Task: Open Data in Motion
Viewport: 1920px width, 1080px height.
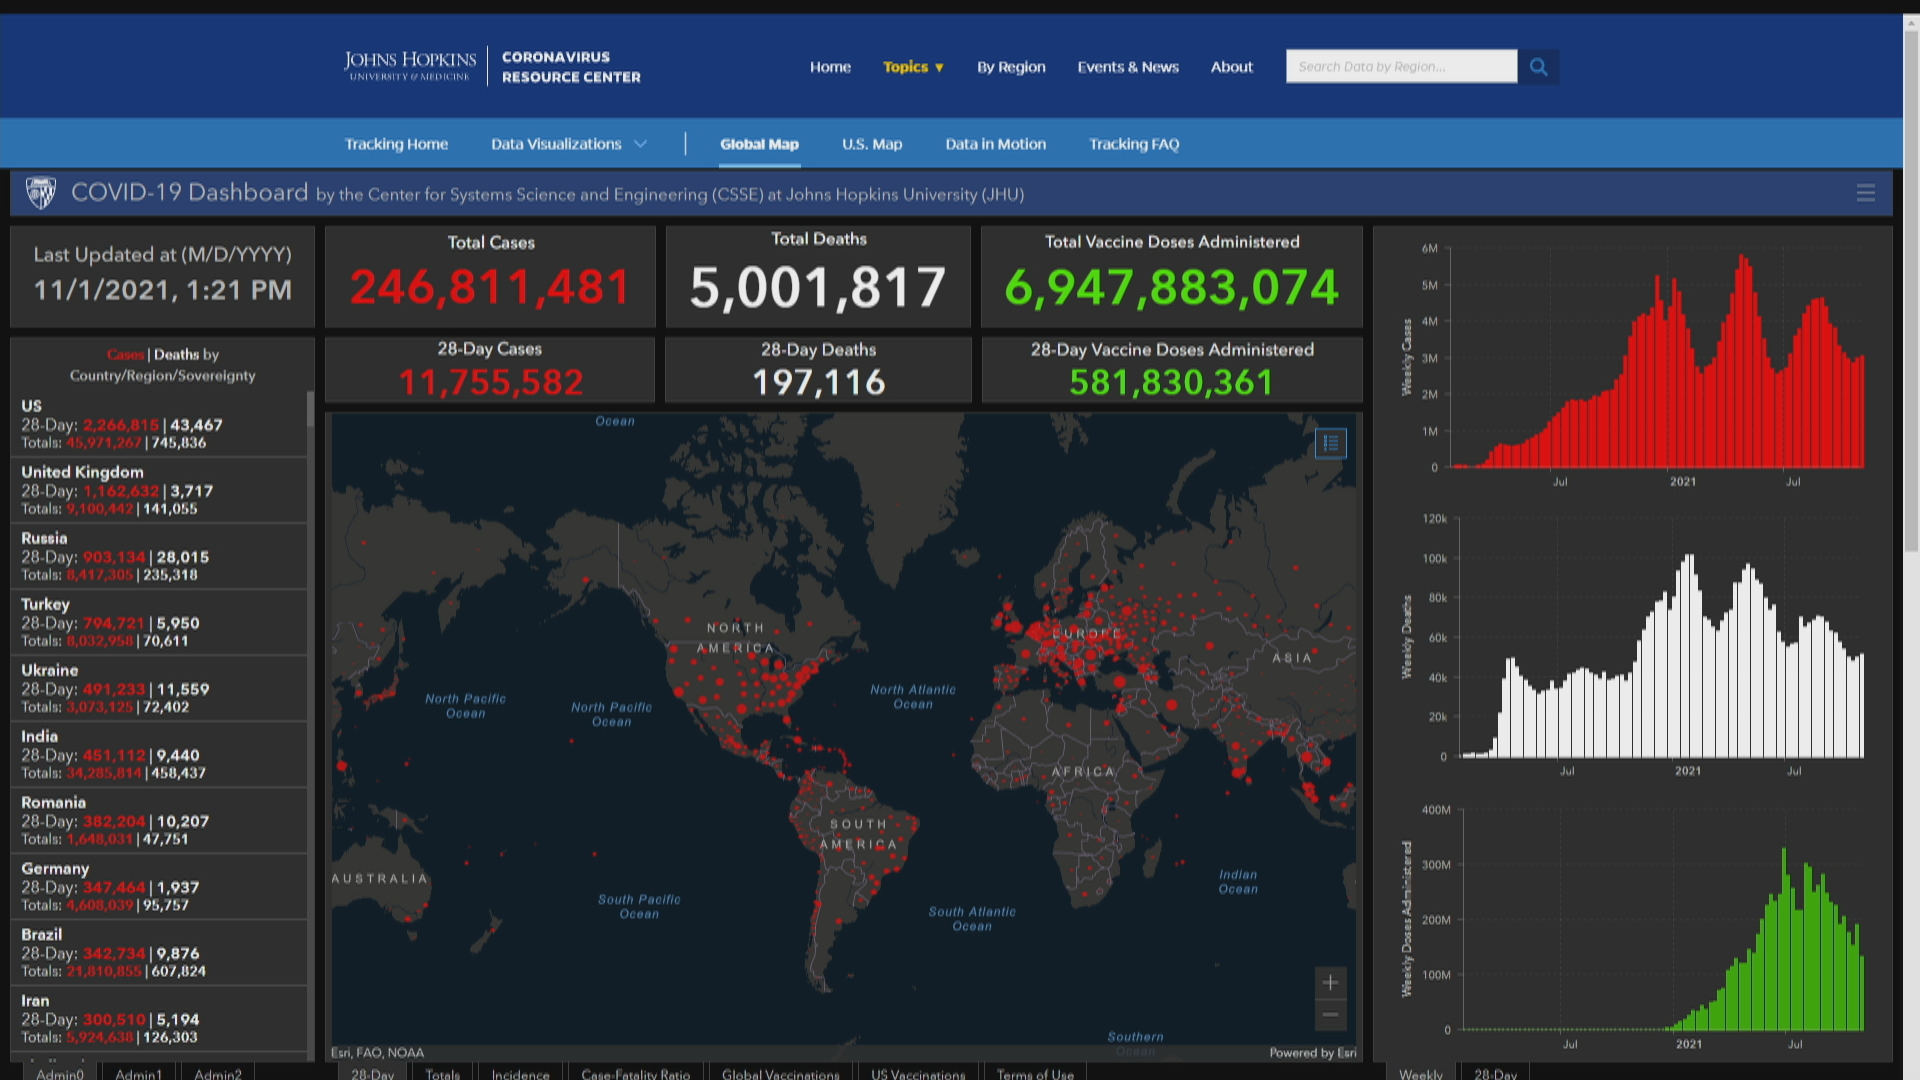Action: click(996, 144)
